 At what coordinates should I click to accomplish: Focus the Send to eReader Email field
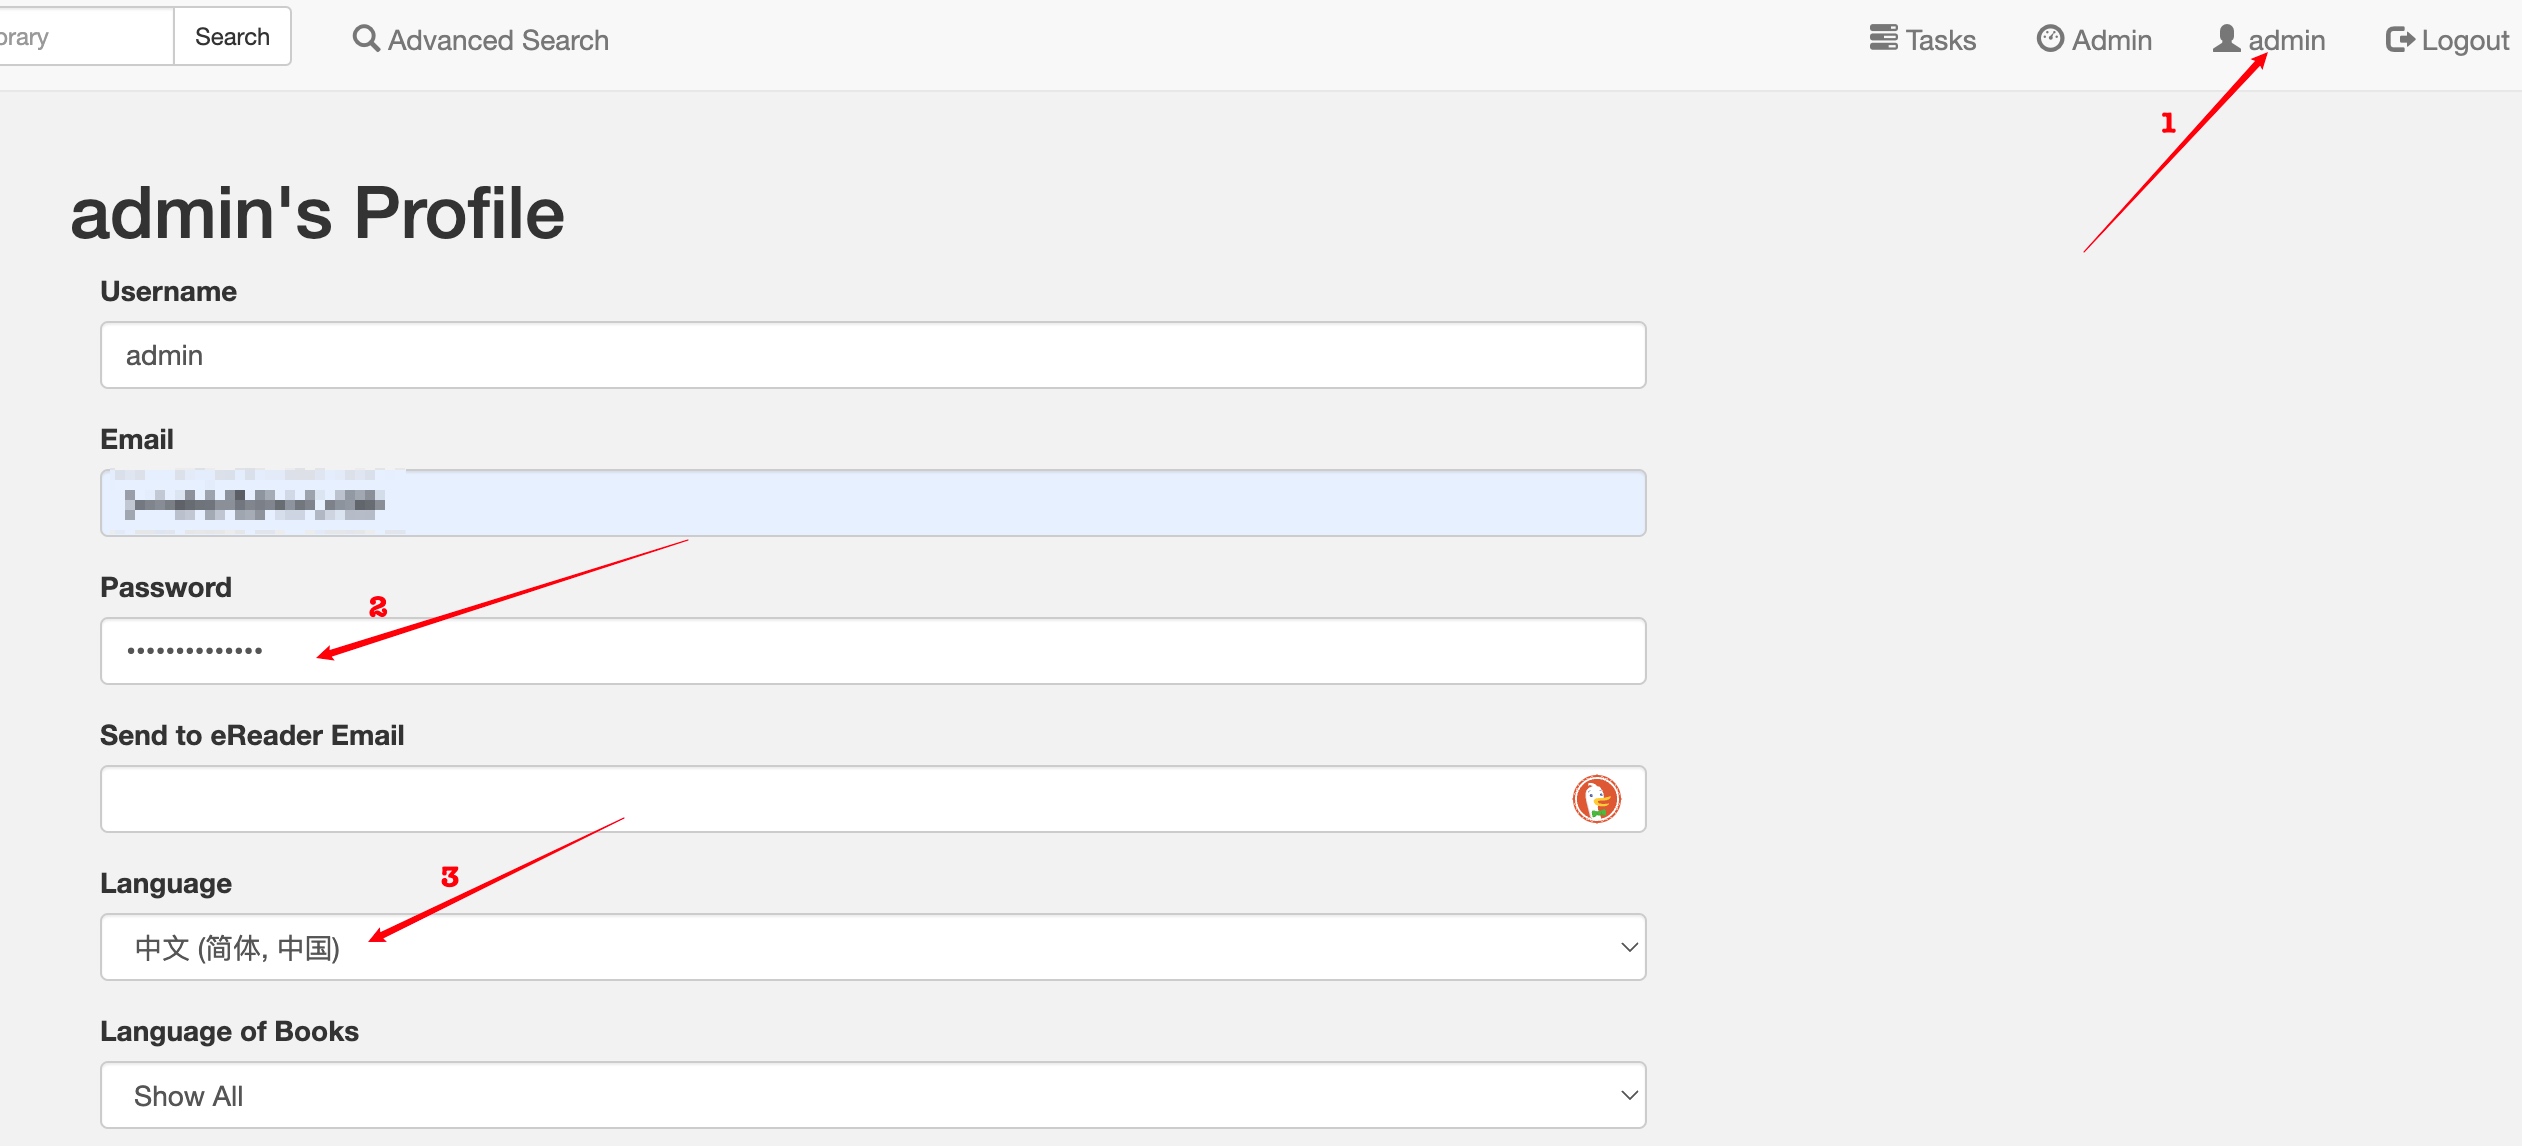[x=873, y=799]
